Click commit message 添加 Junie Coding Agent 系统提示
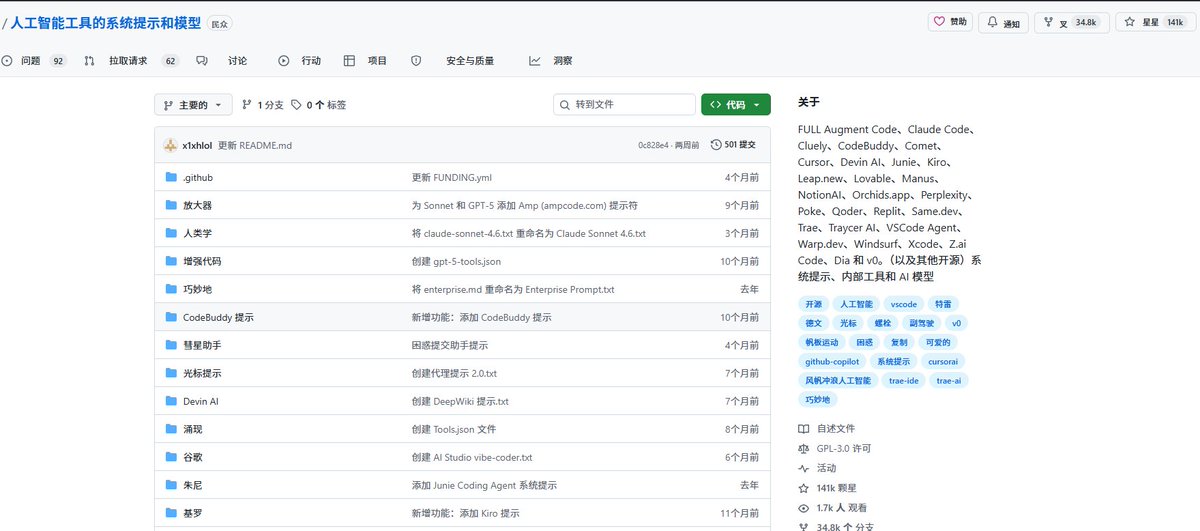Viewport: 1200px width, 531px height. [484, 486]
